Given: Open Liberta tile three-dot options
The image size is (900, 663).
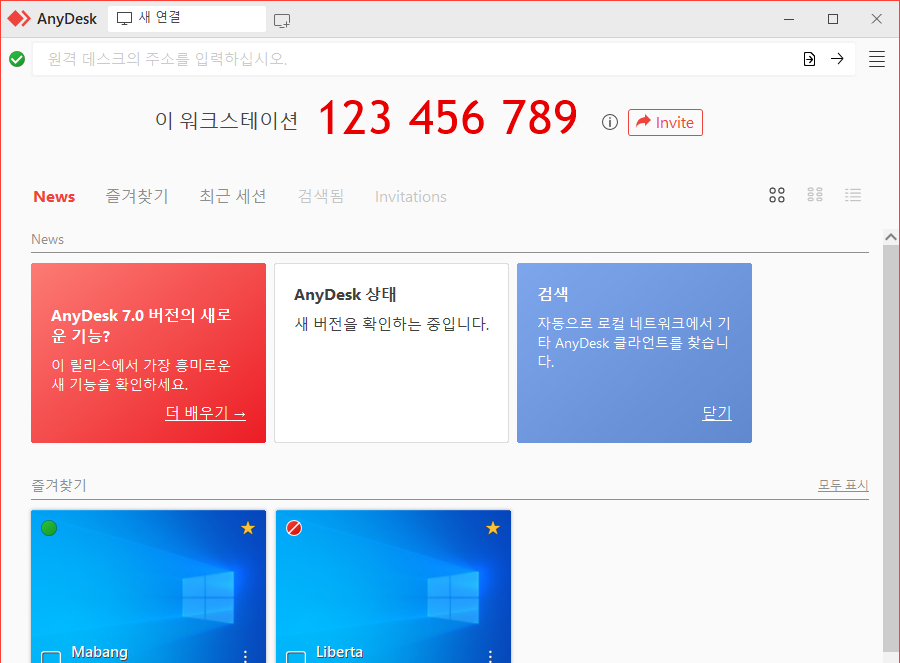Looking at the screenshot, I should pos(490,656).
